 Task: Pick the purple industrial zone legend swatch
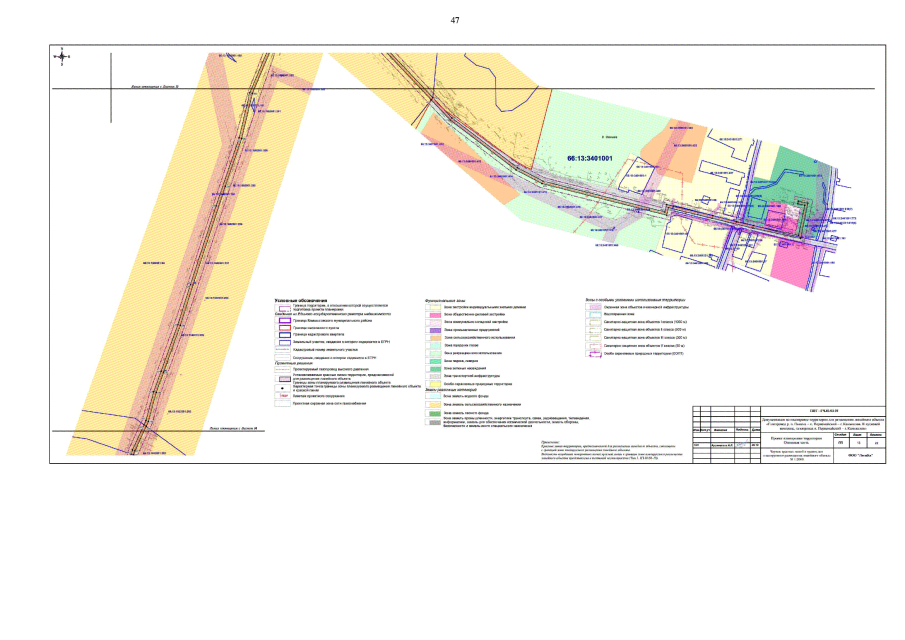[434, 330]
